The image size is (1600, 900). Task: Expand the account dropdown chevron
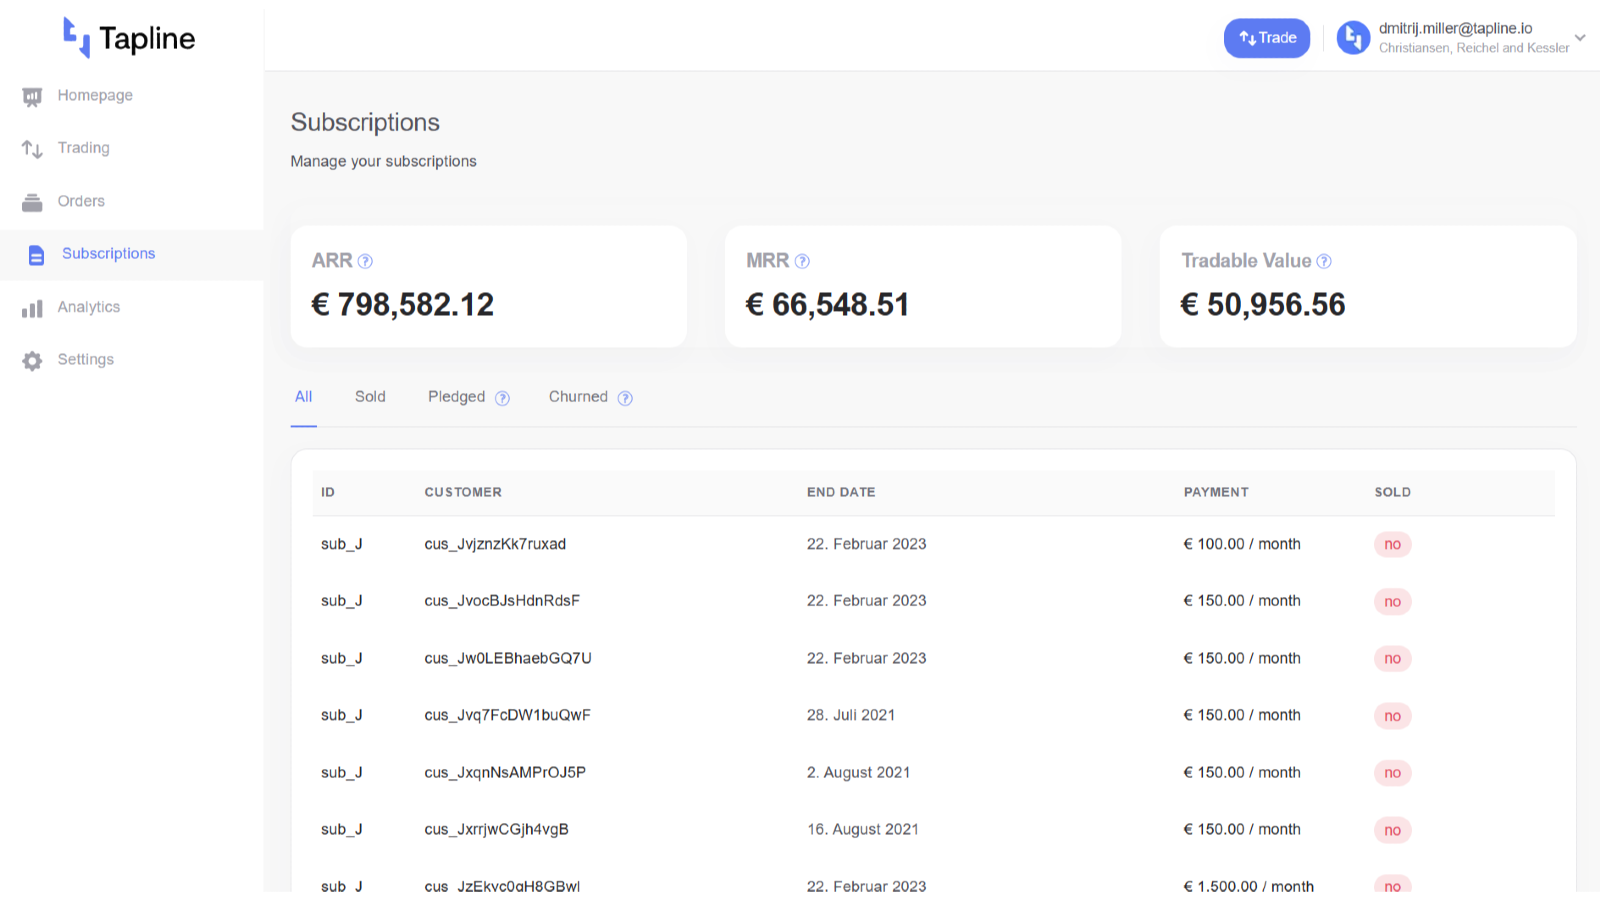[x=1580, y=38]
